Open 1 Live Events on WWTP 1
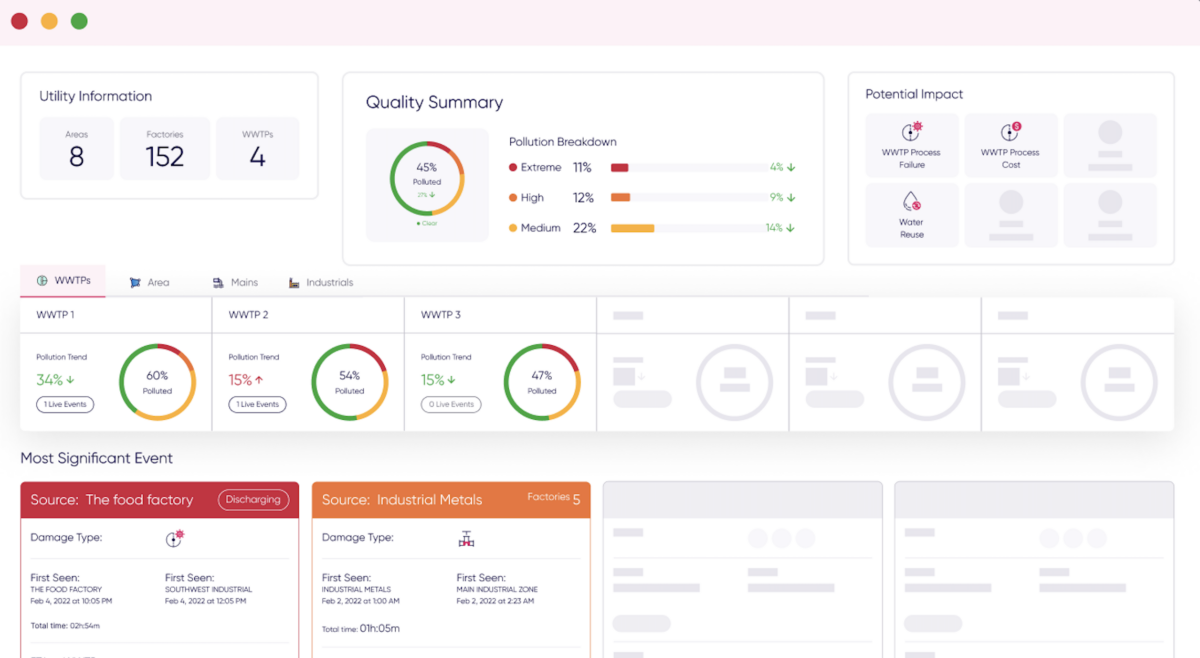This screenshot has height=658, width=1200. (x=64, y=404)
